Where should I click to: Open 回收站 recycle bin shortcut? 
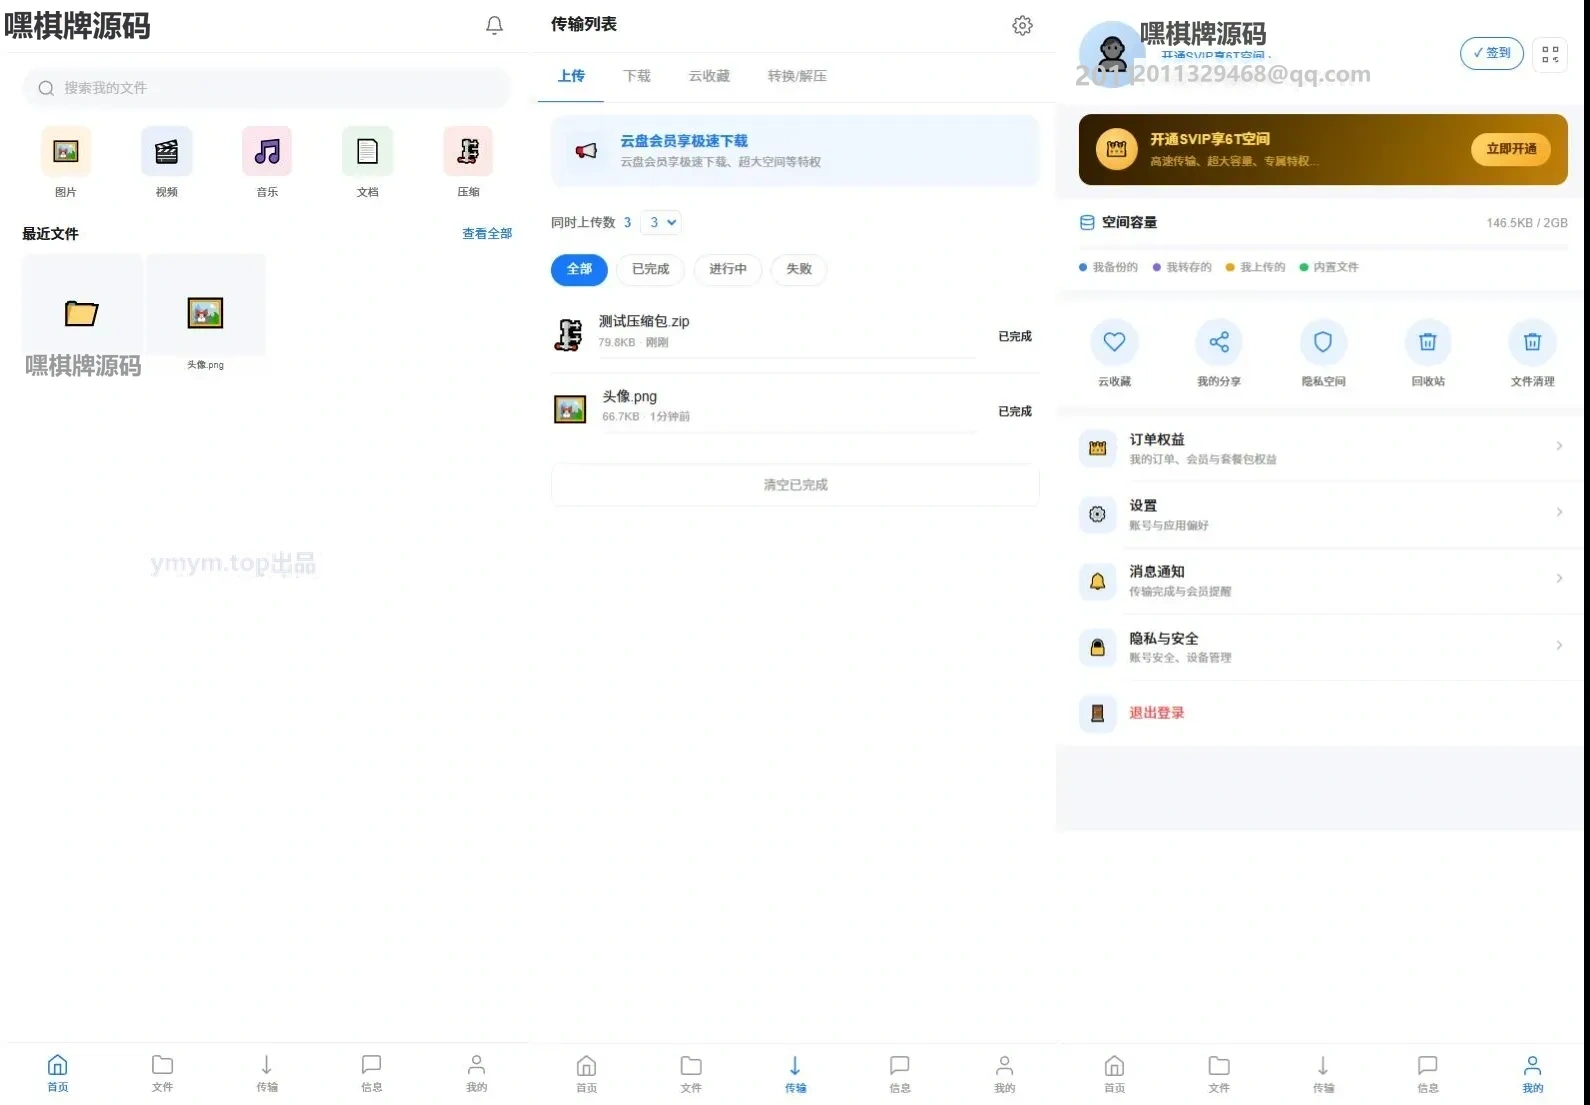coord(1428,352)
